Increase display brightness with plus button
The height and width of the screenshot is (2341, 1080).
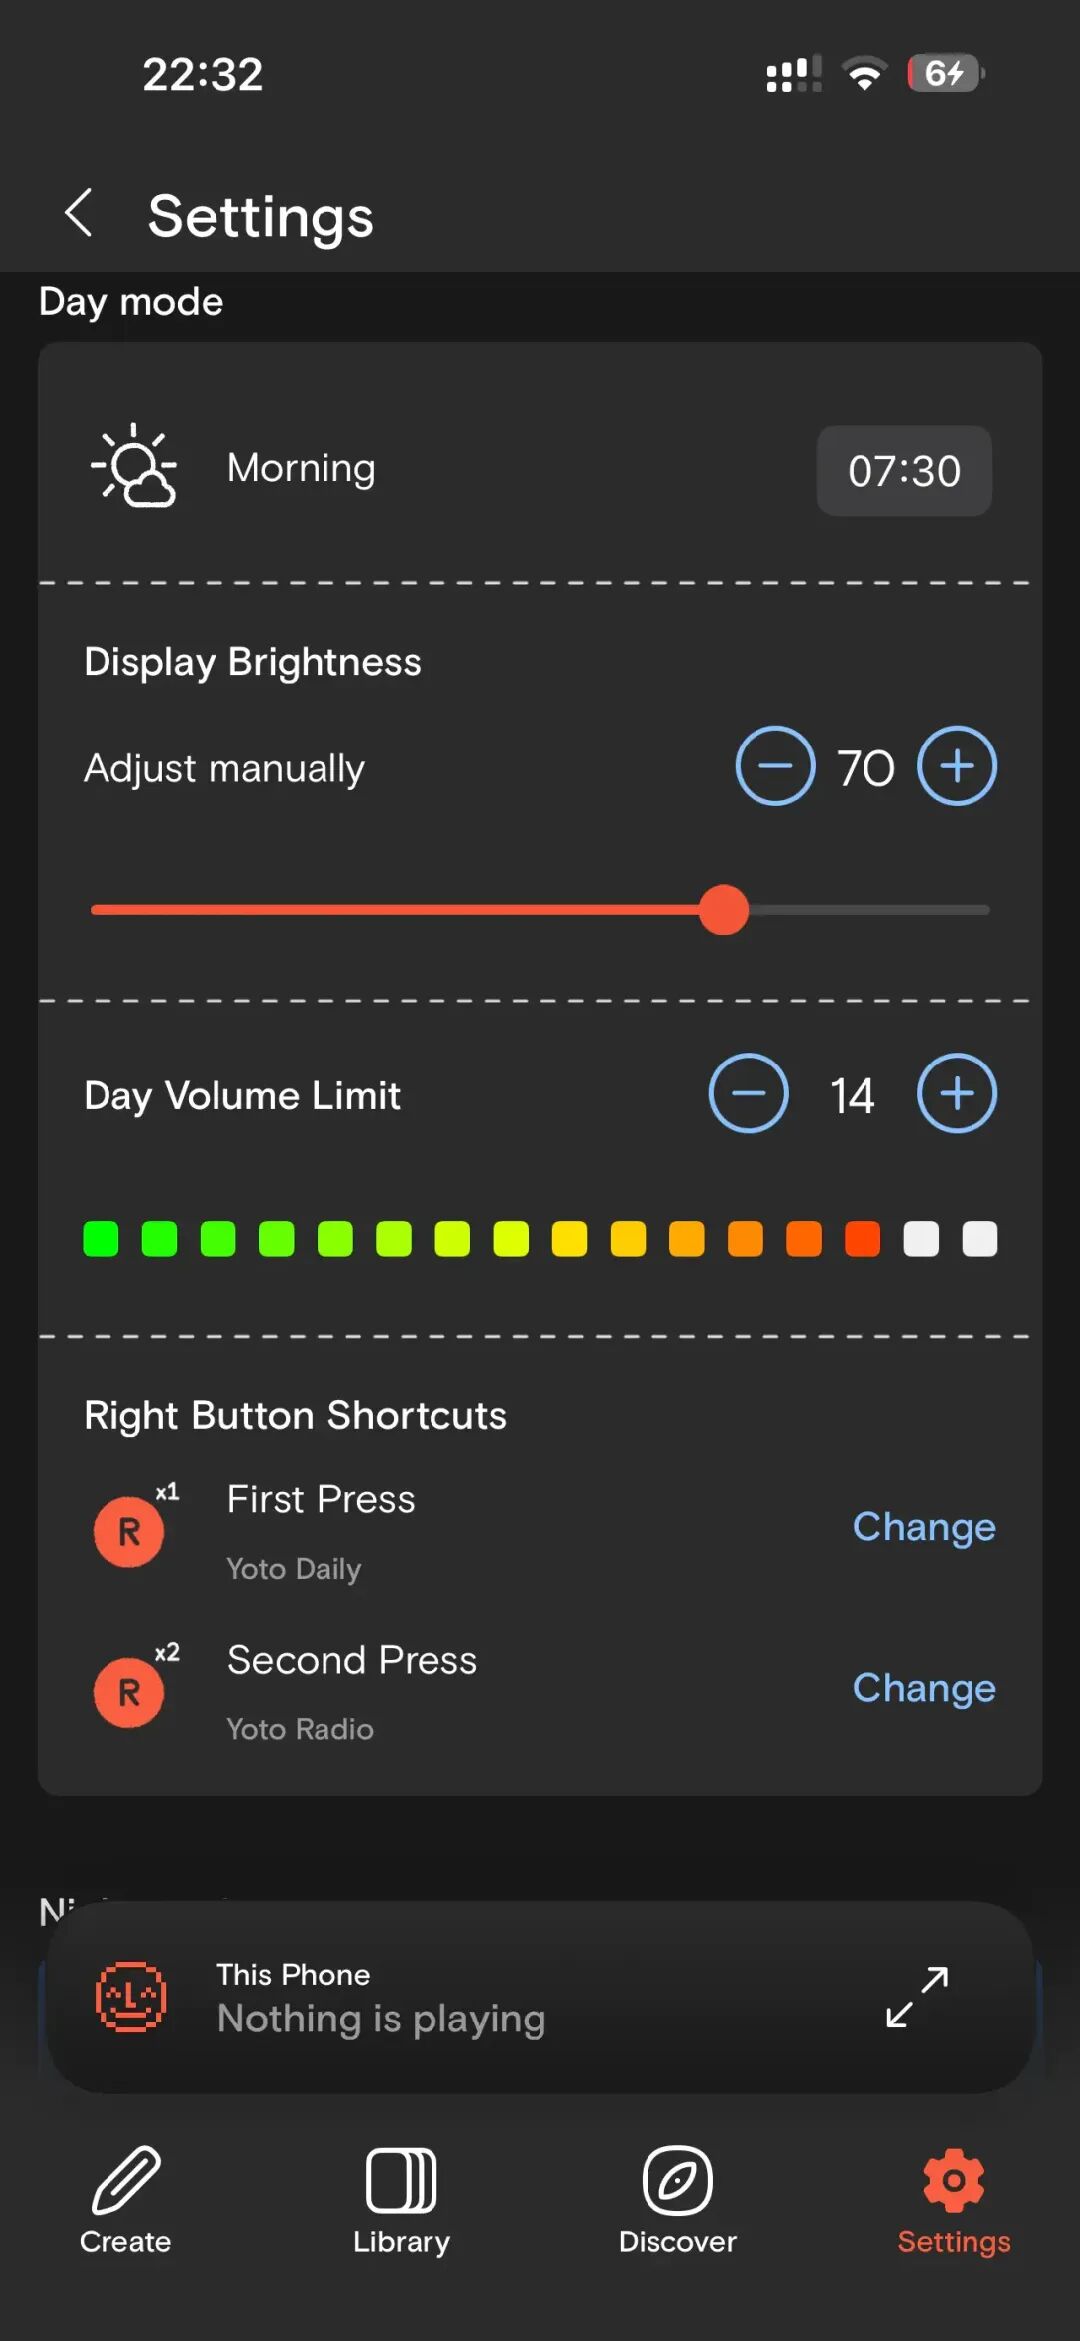coord(957,766)
